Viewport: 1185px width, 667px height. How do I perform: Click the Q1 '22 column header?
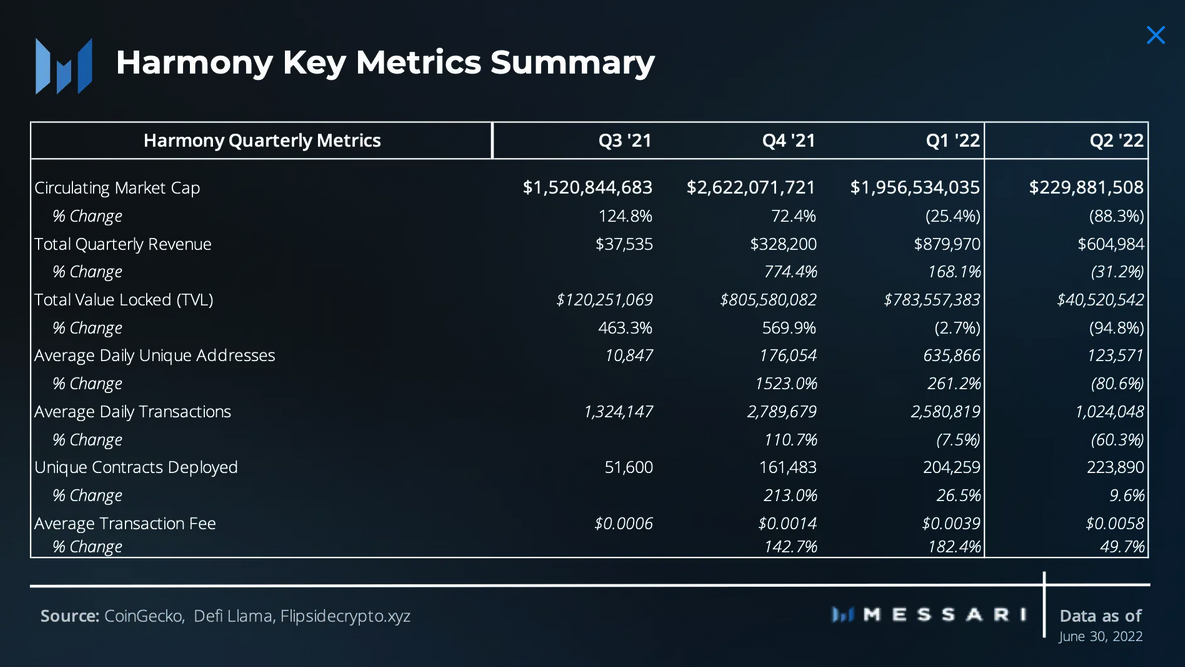pos(952,141)
